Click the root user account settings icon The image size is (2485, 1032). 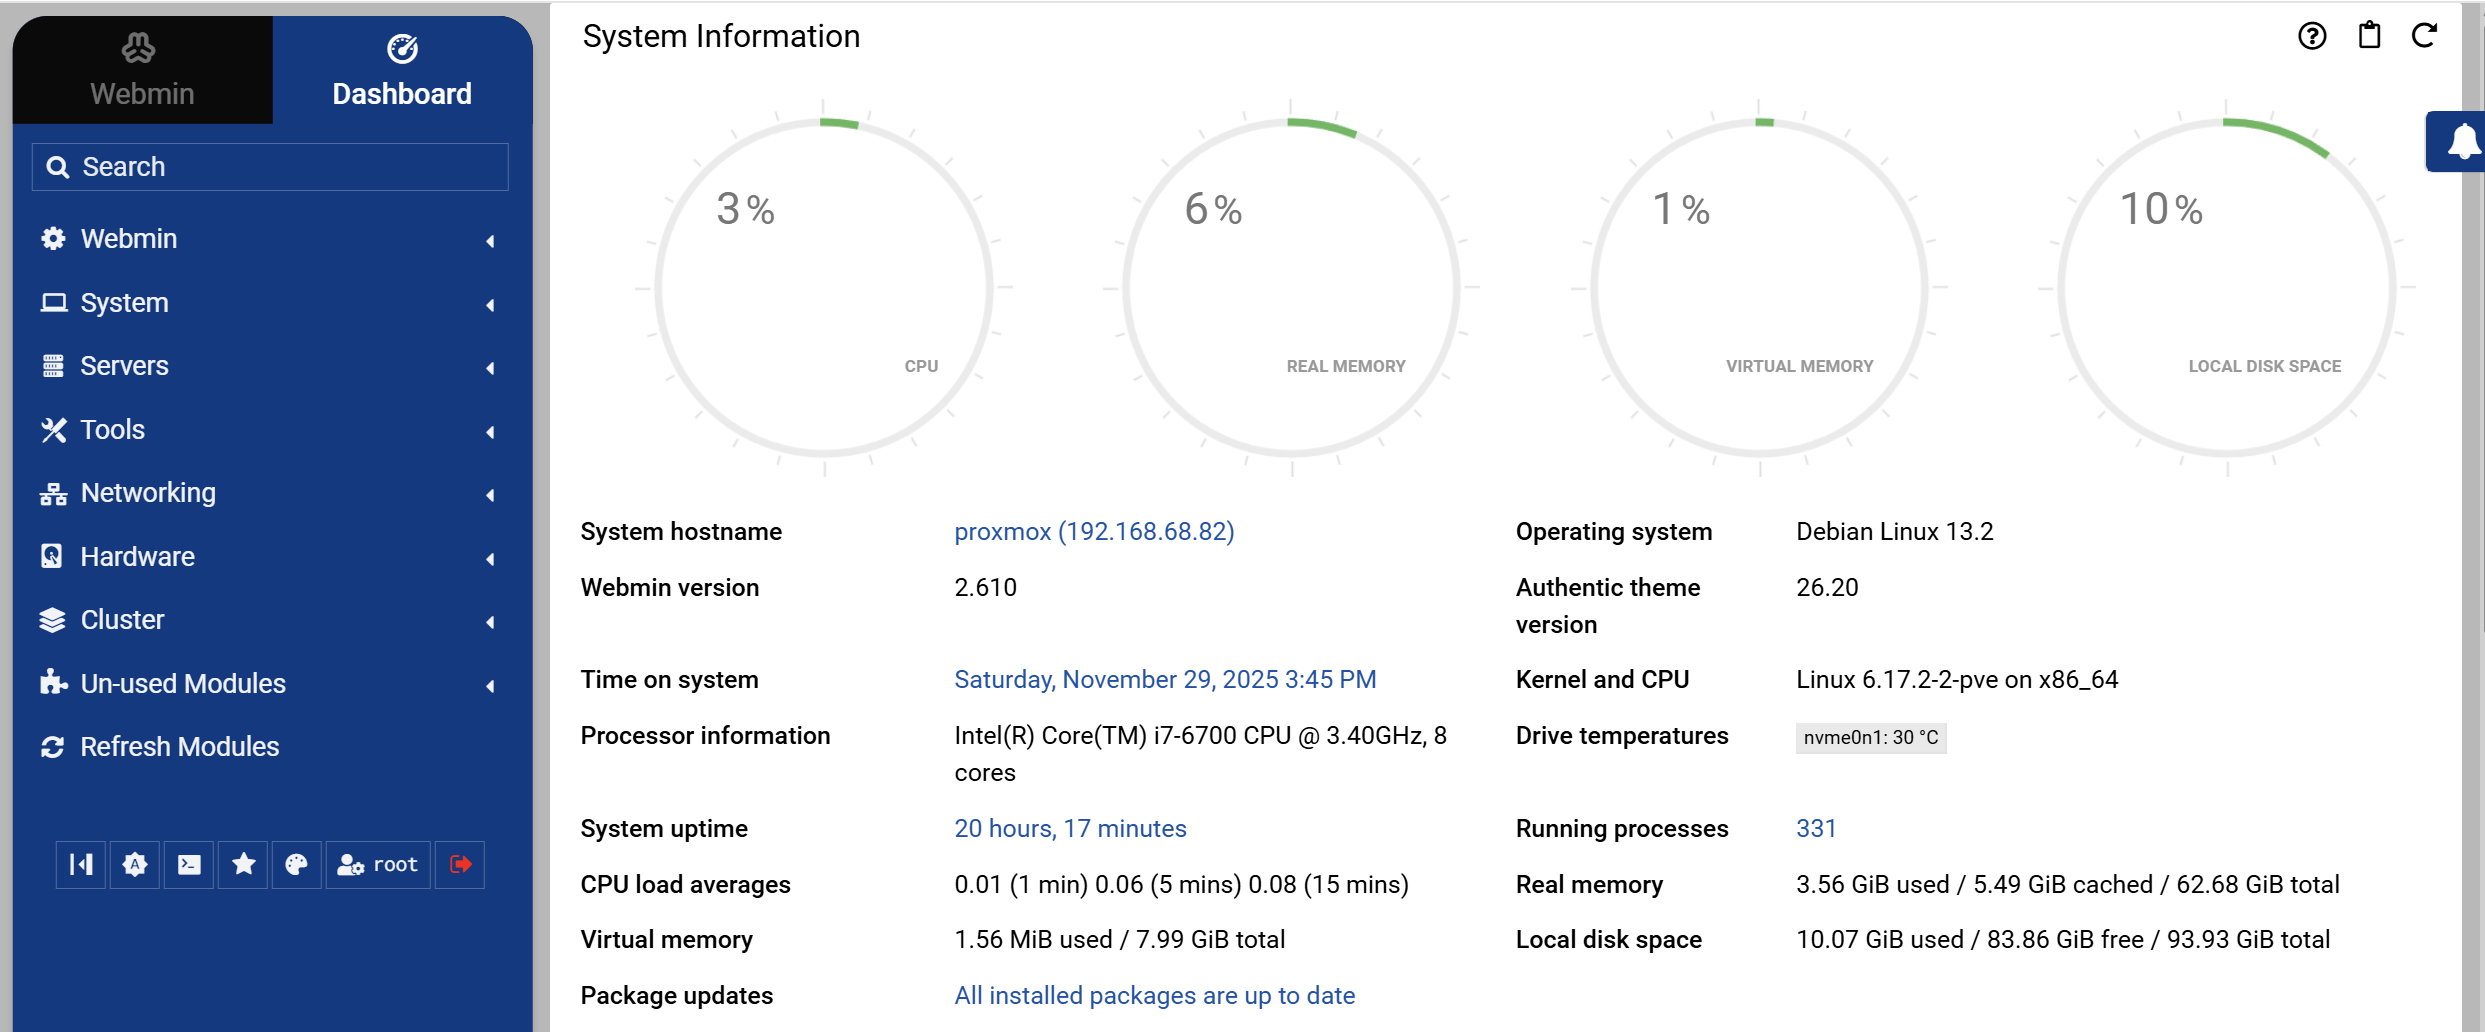tap(377, 864)
